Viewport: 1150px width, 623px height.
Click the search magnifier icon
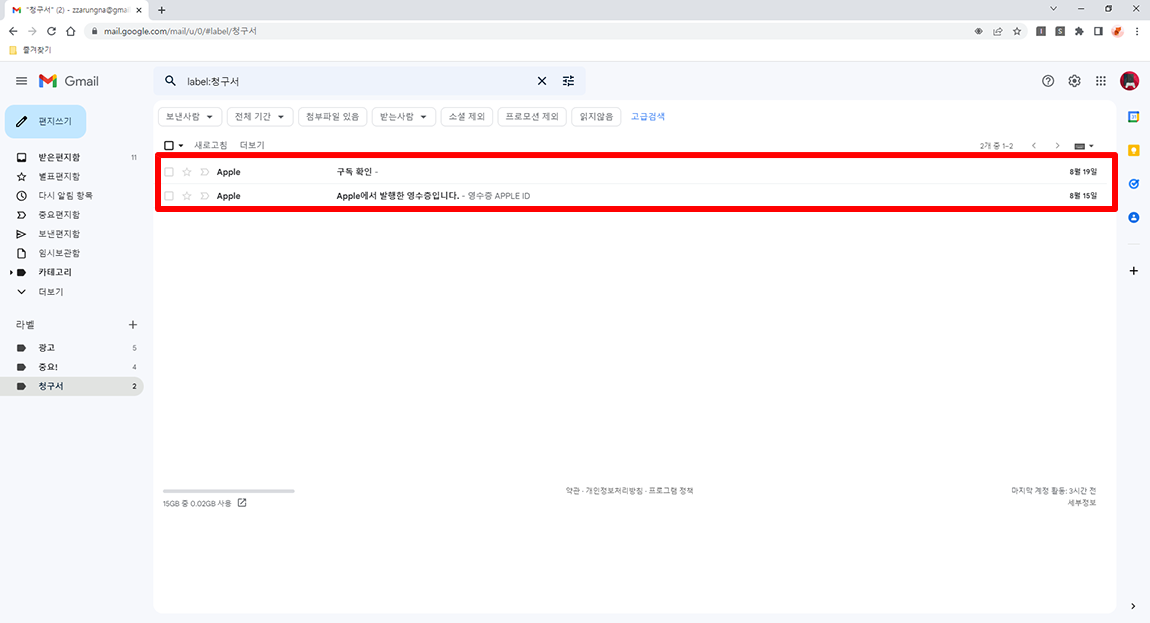pyautogui.click(x=170, y=81)
